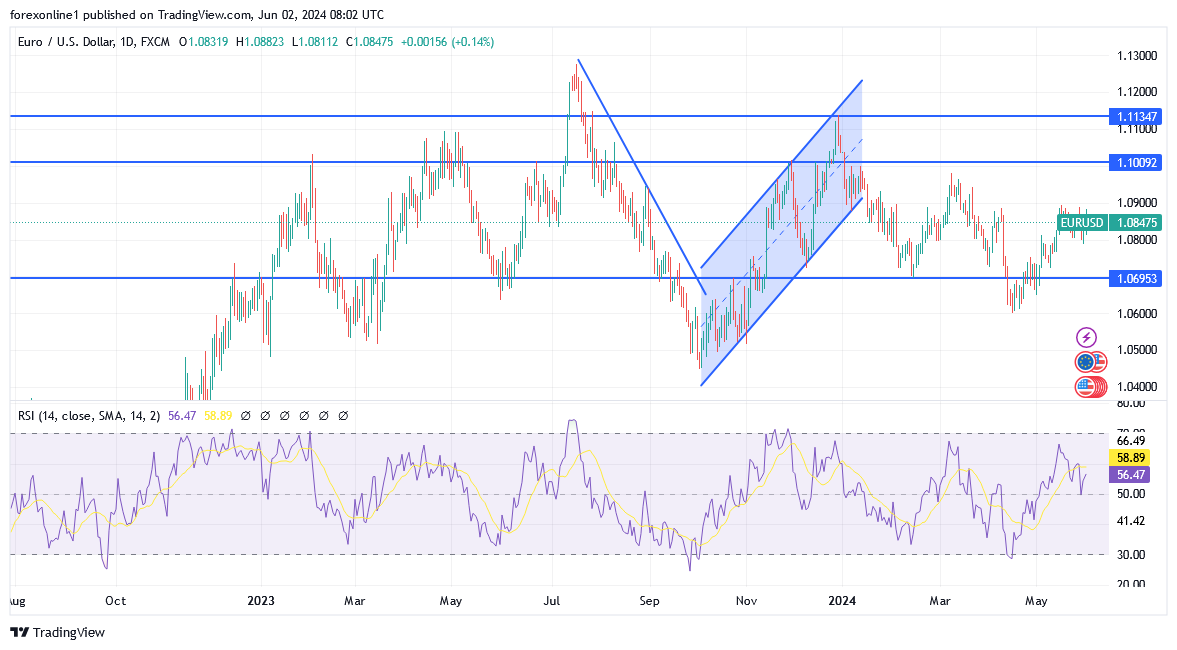Click the yellow 58.89 RSI-MA value tag
Screen dimensions: 1177x650
1130,458
